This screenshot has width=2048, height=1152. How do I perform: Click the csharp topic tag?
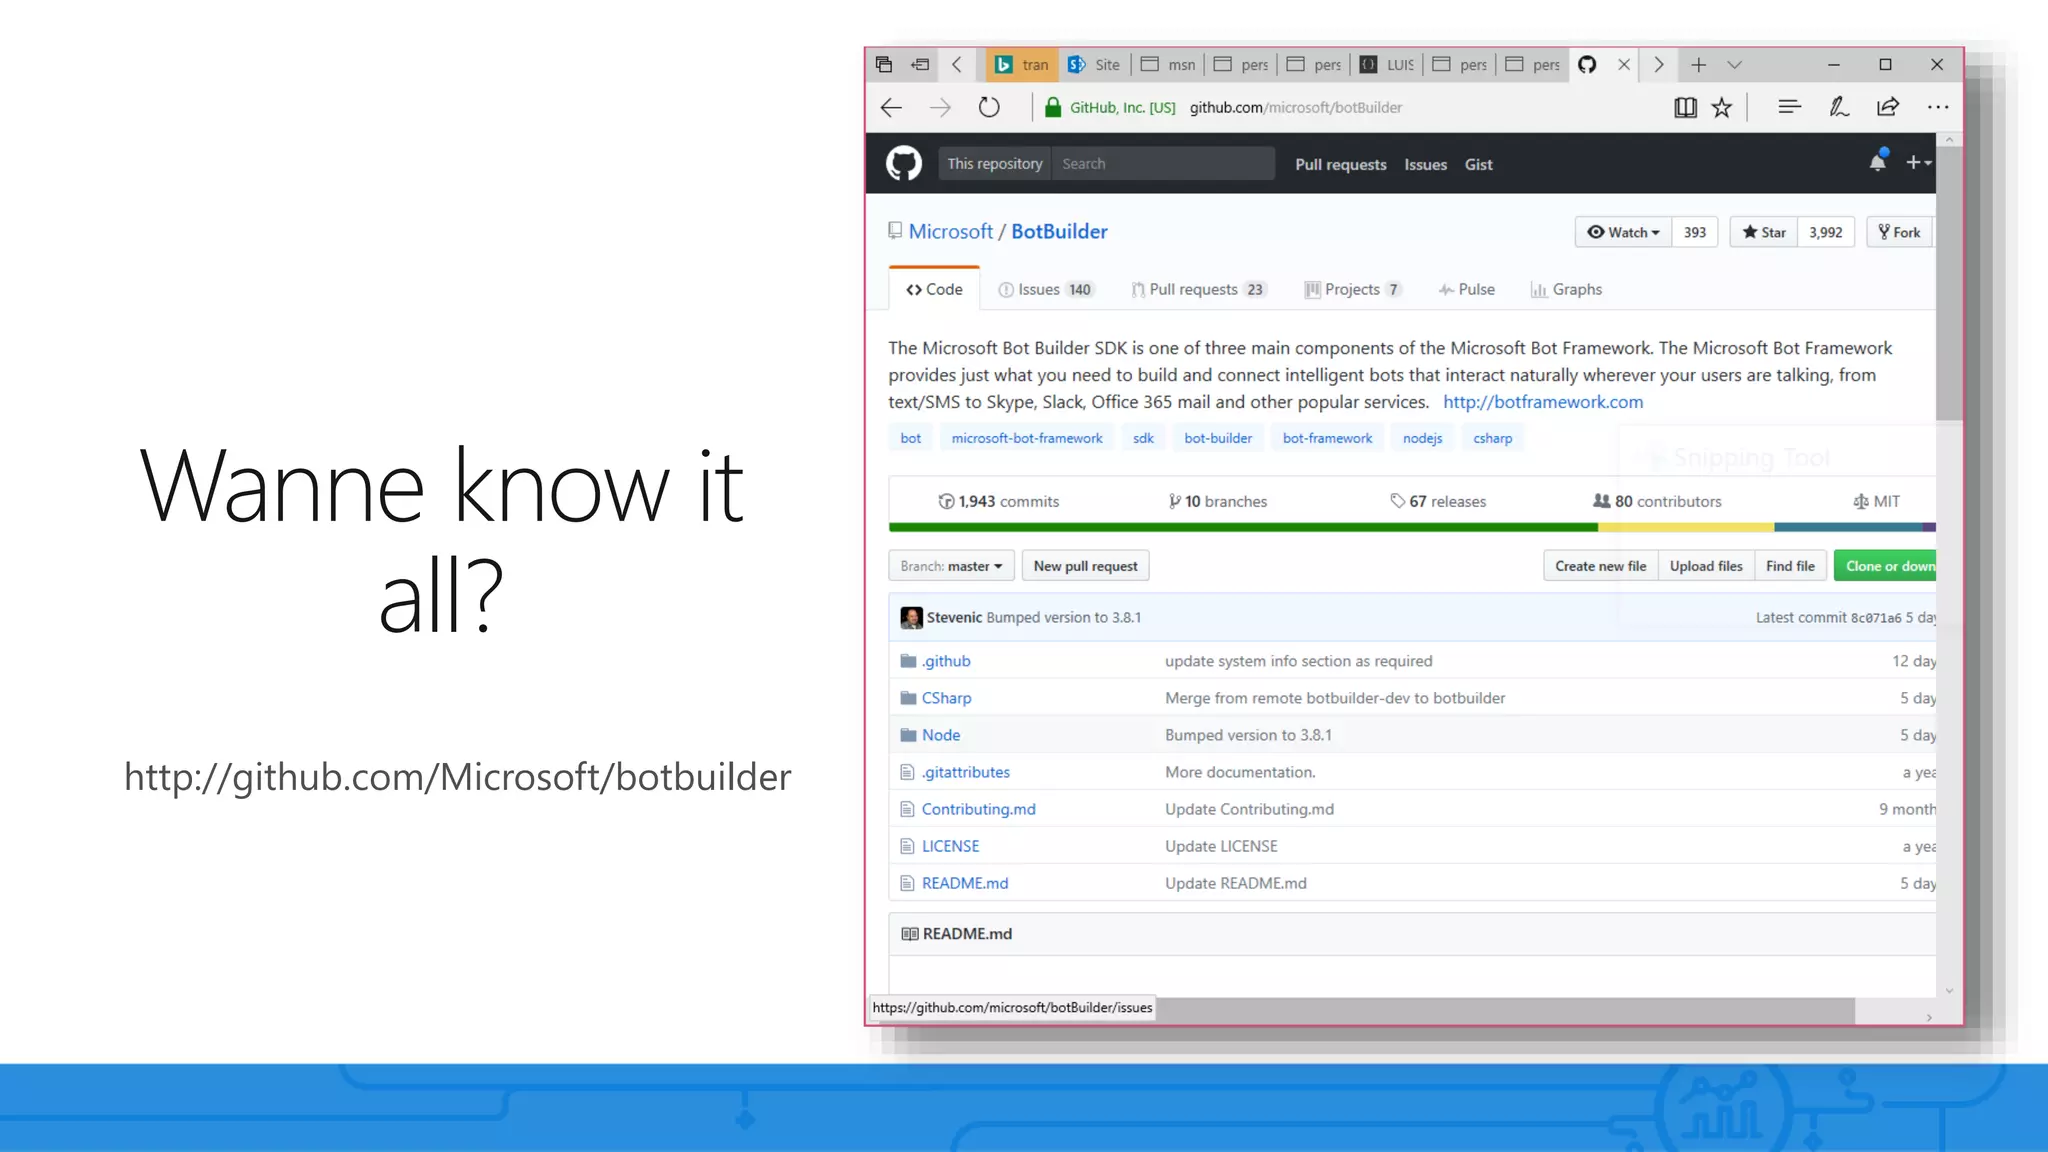click(x=1492, y=438)
